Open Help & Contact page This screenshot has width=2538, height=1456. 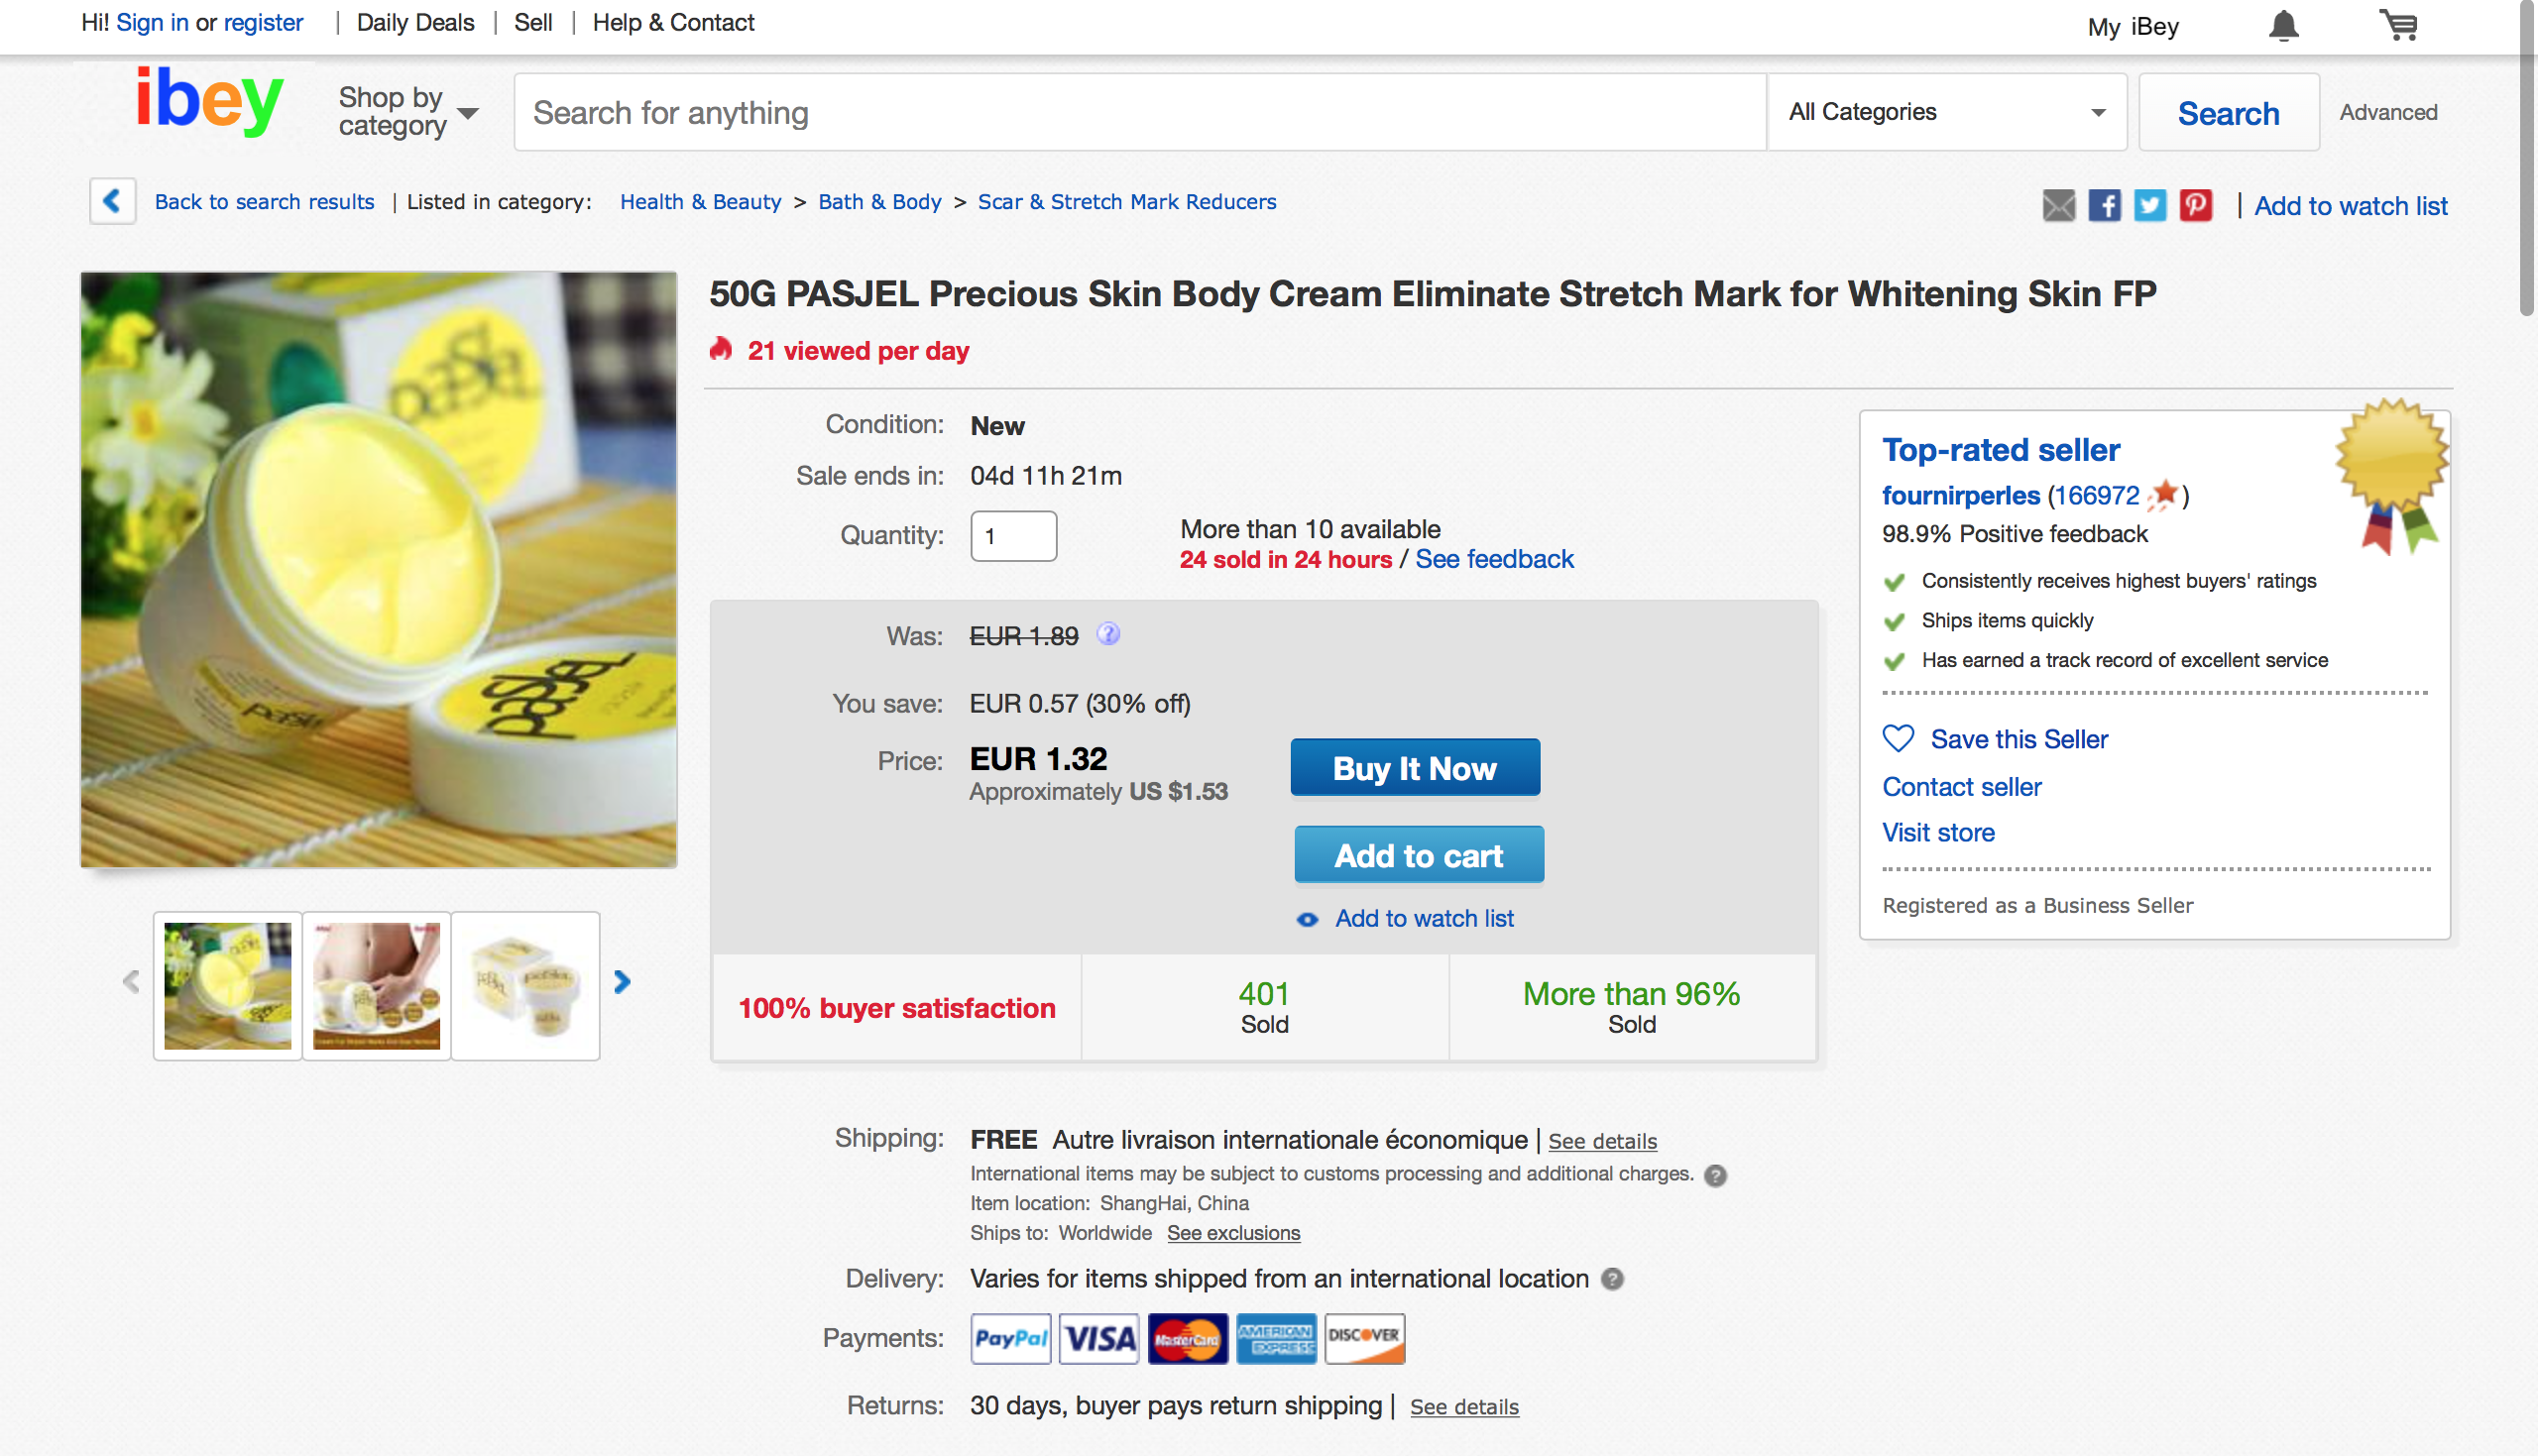(672, 23)
